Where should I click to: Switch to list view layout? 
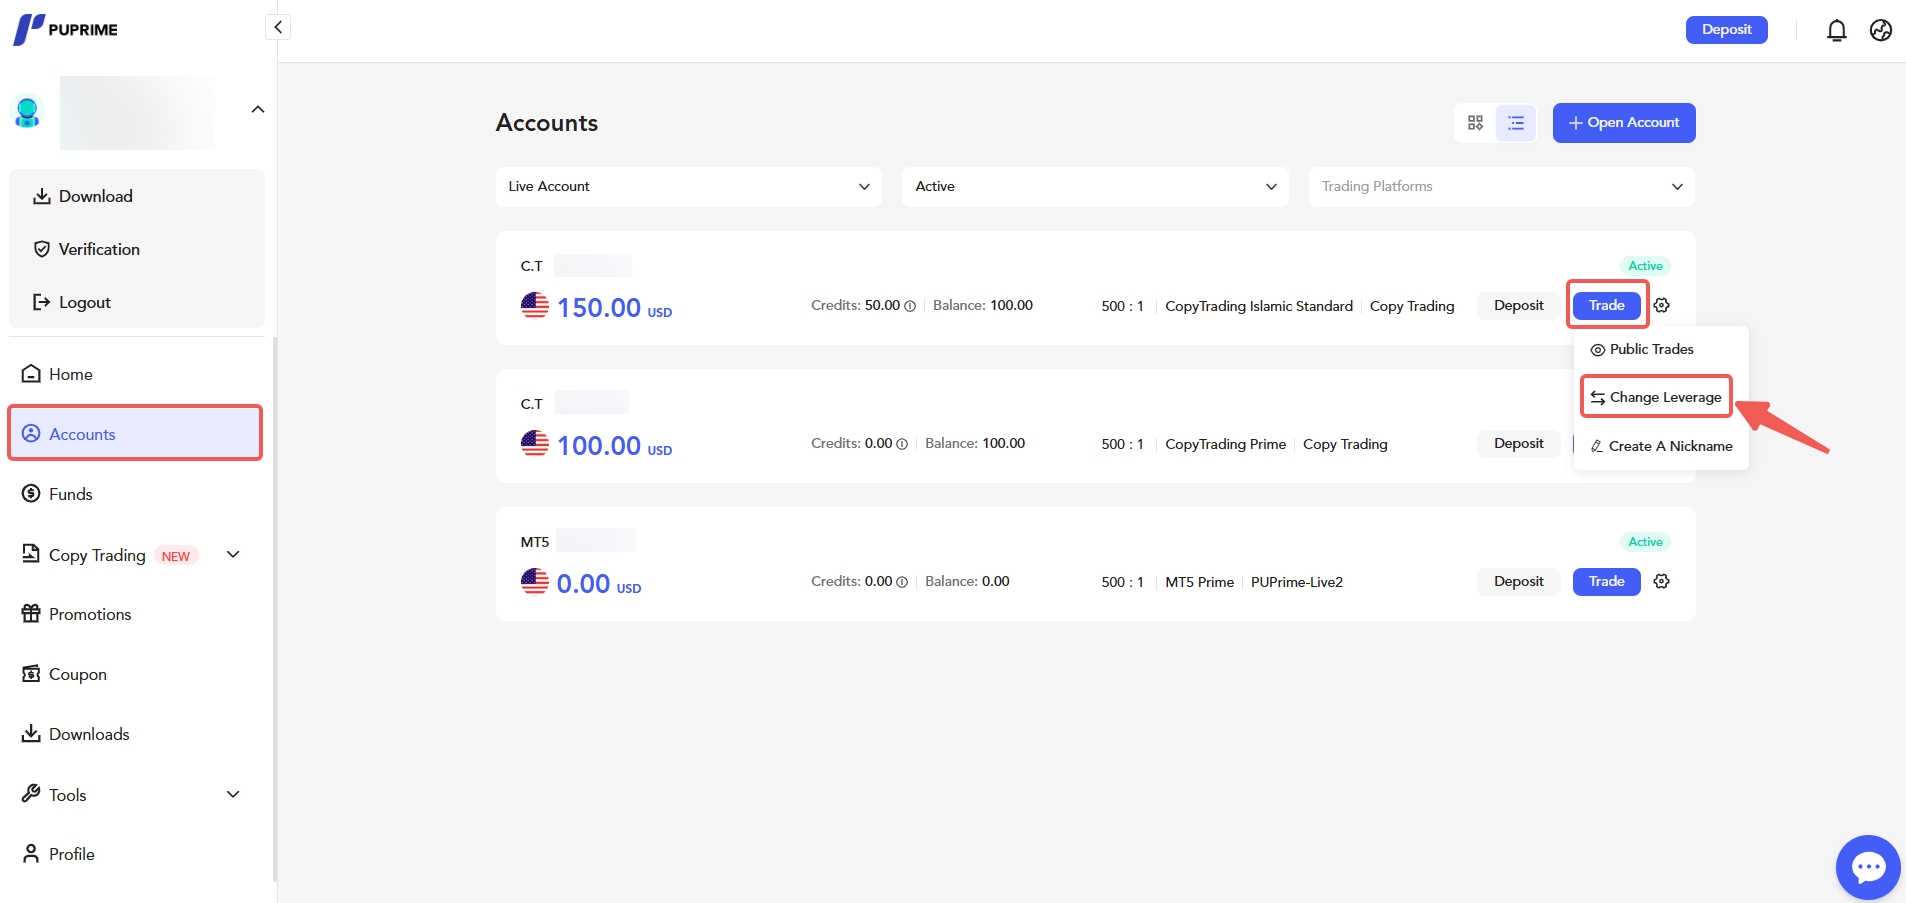click(x=1516, y=123)
